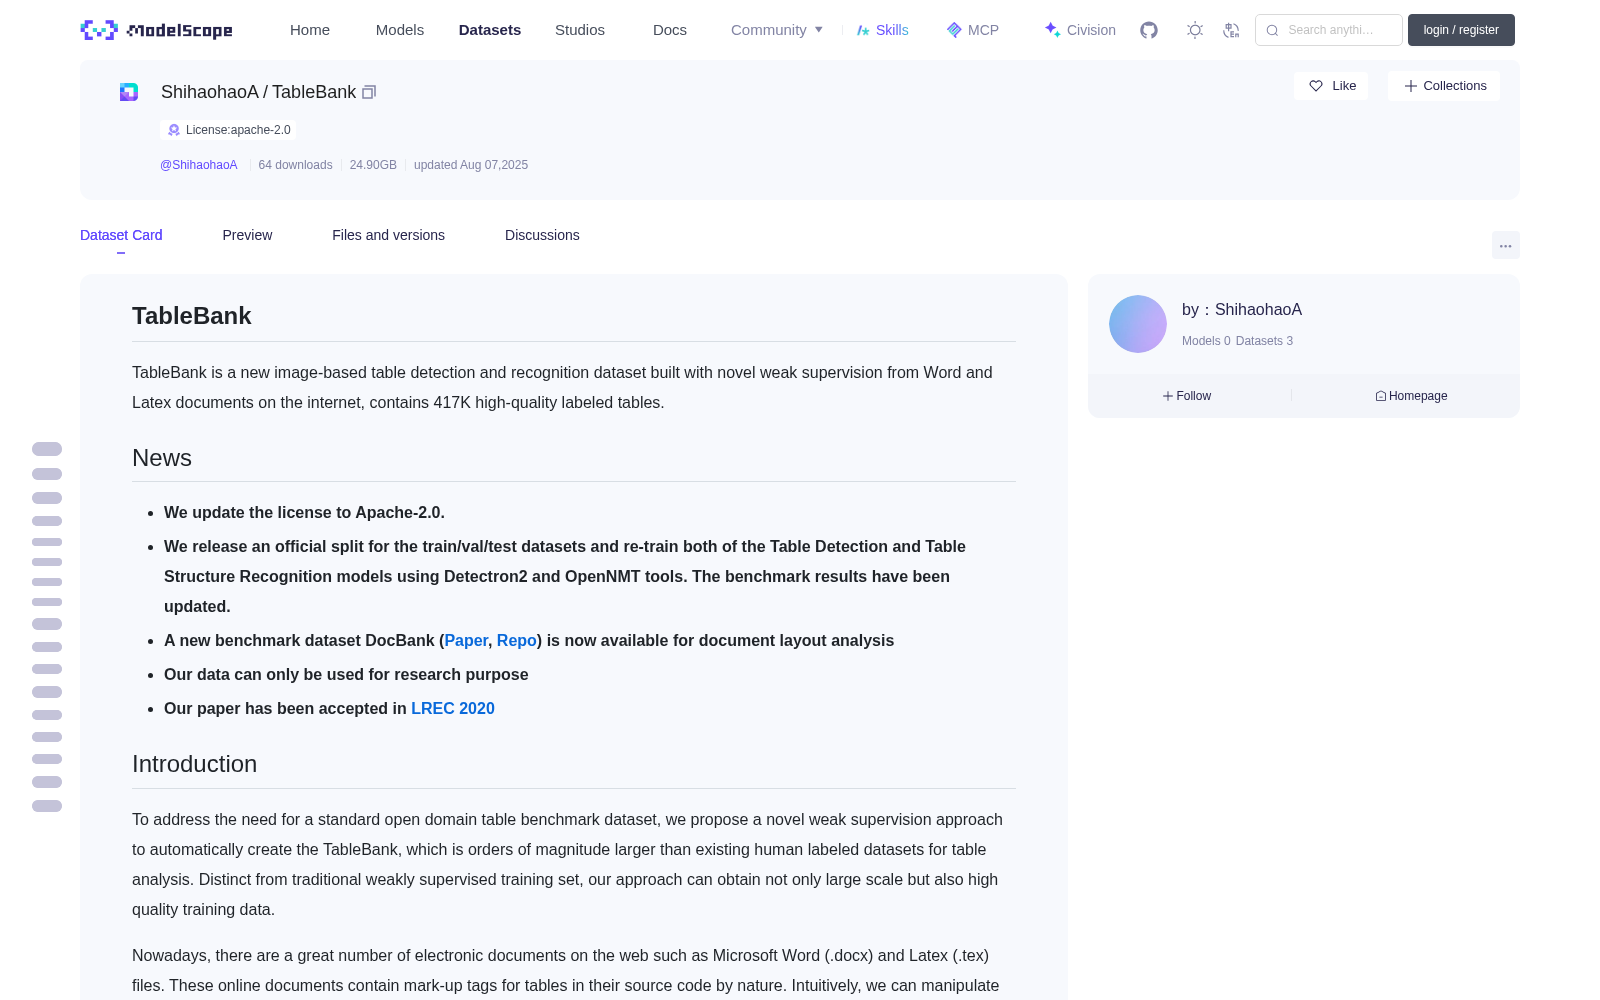Click the 24.90GB size label
This screenshot has height=1000, width=1600.
coord(373,165)
